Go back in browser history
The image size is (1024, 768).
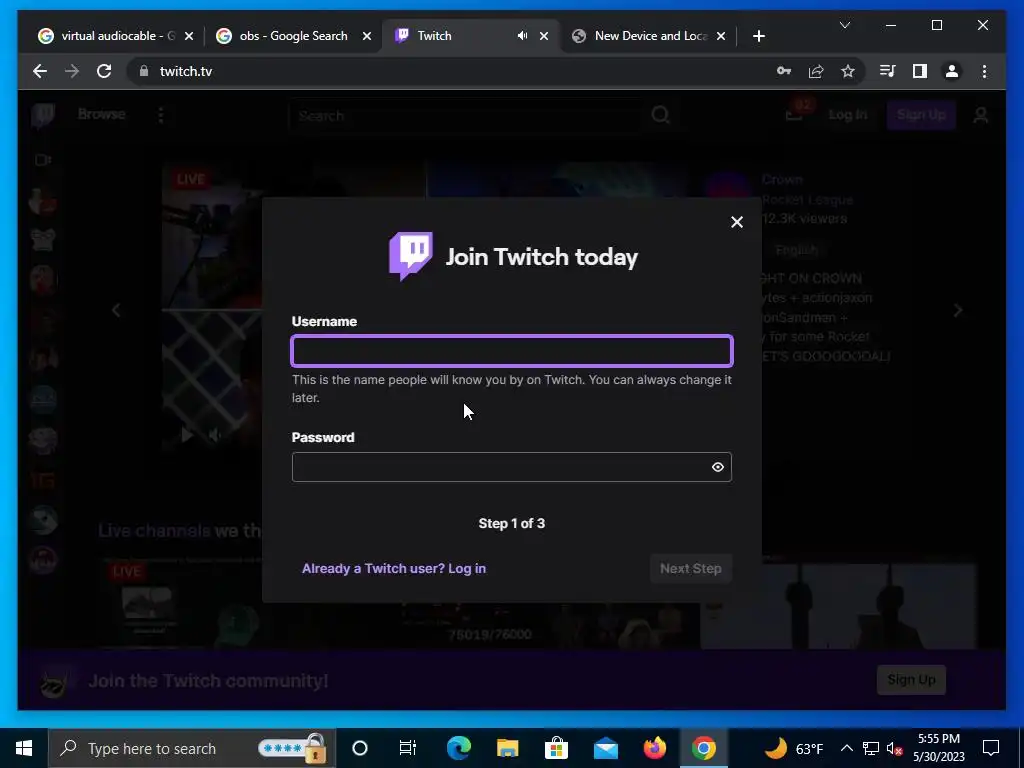pos(40,71)
